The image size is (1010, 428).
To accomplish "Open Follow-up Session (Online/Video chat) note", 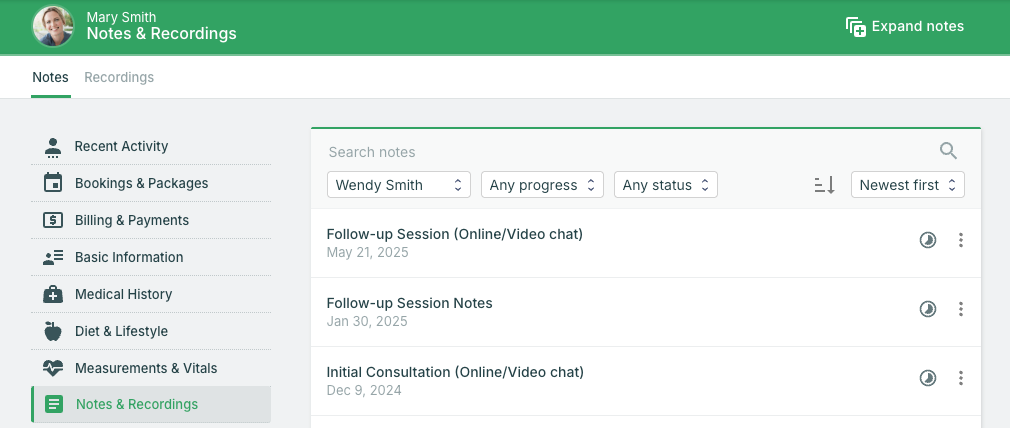I will pyautogui.click(x=454, y=234).
